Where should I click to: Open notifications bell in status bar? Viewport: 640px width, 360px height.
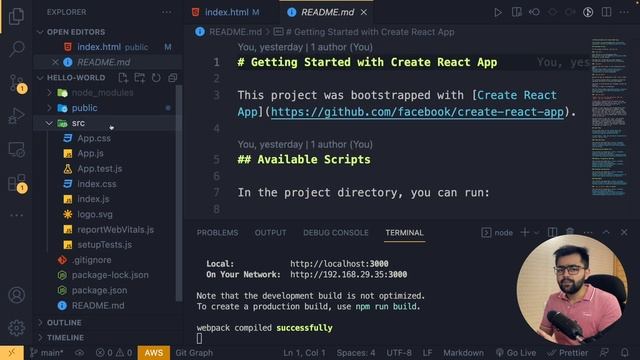coord(624,353)
